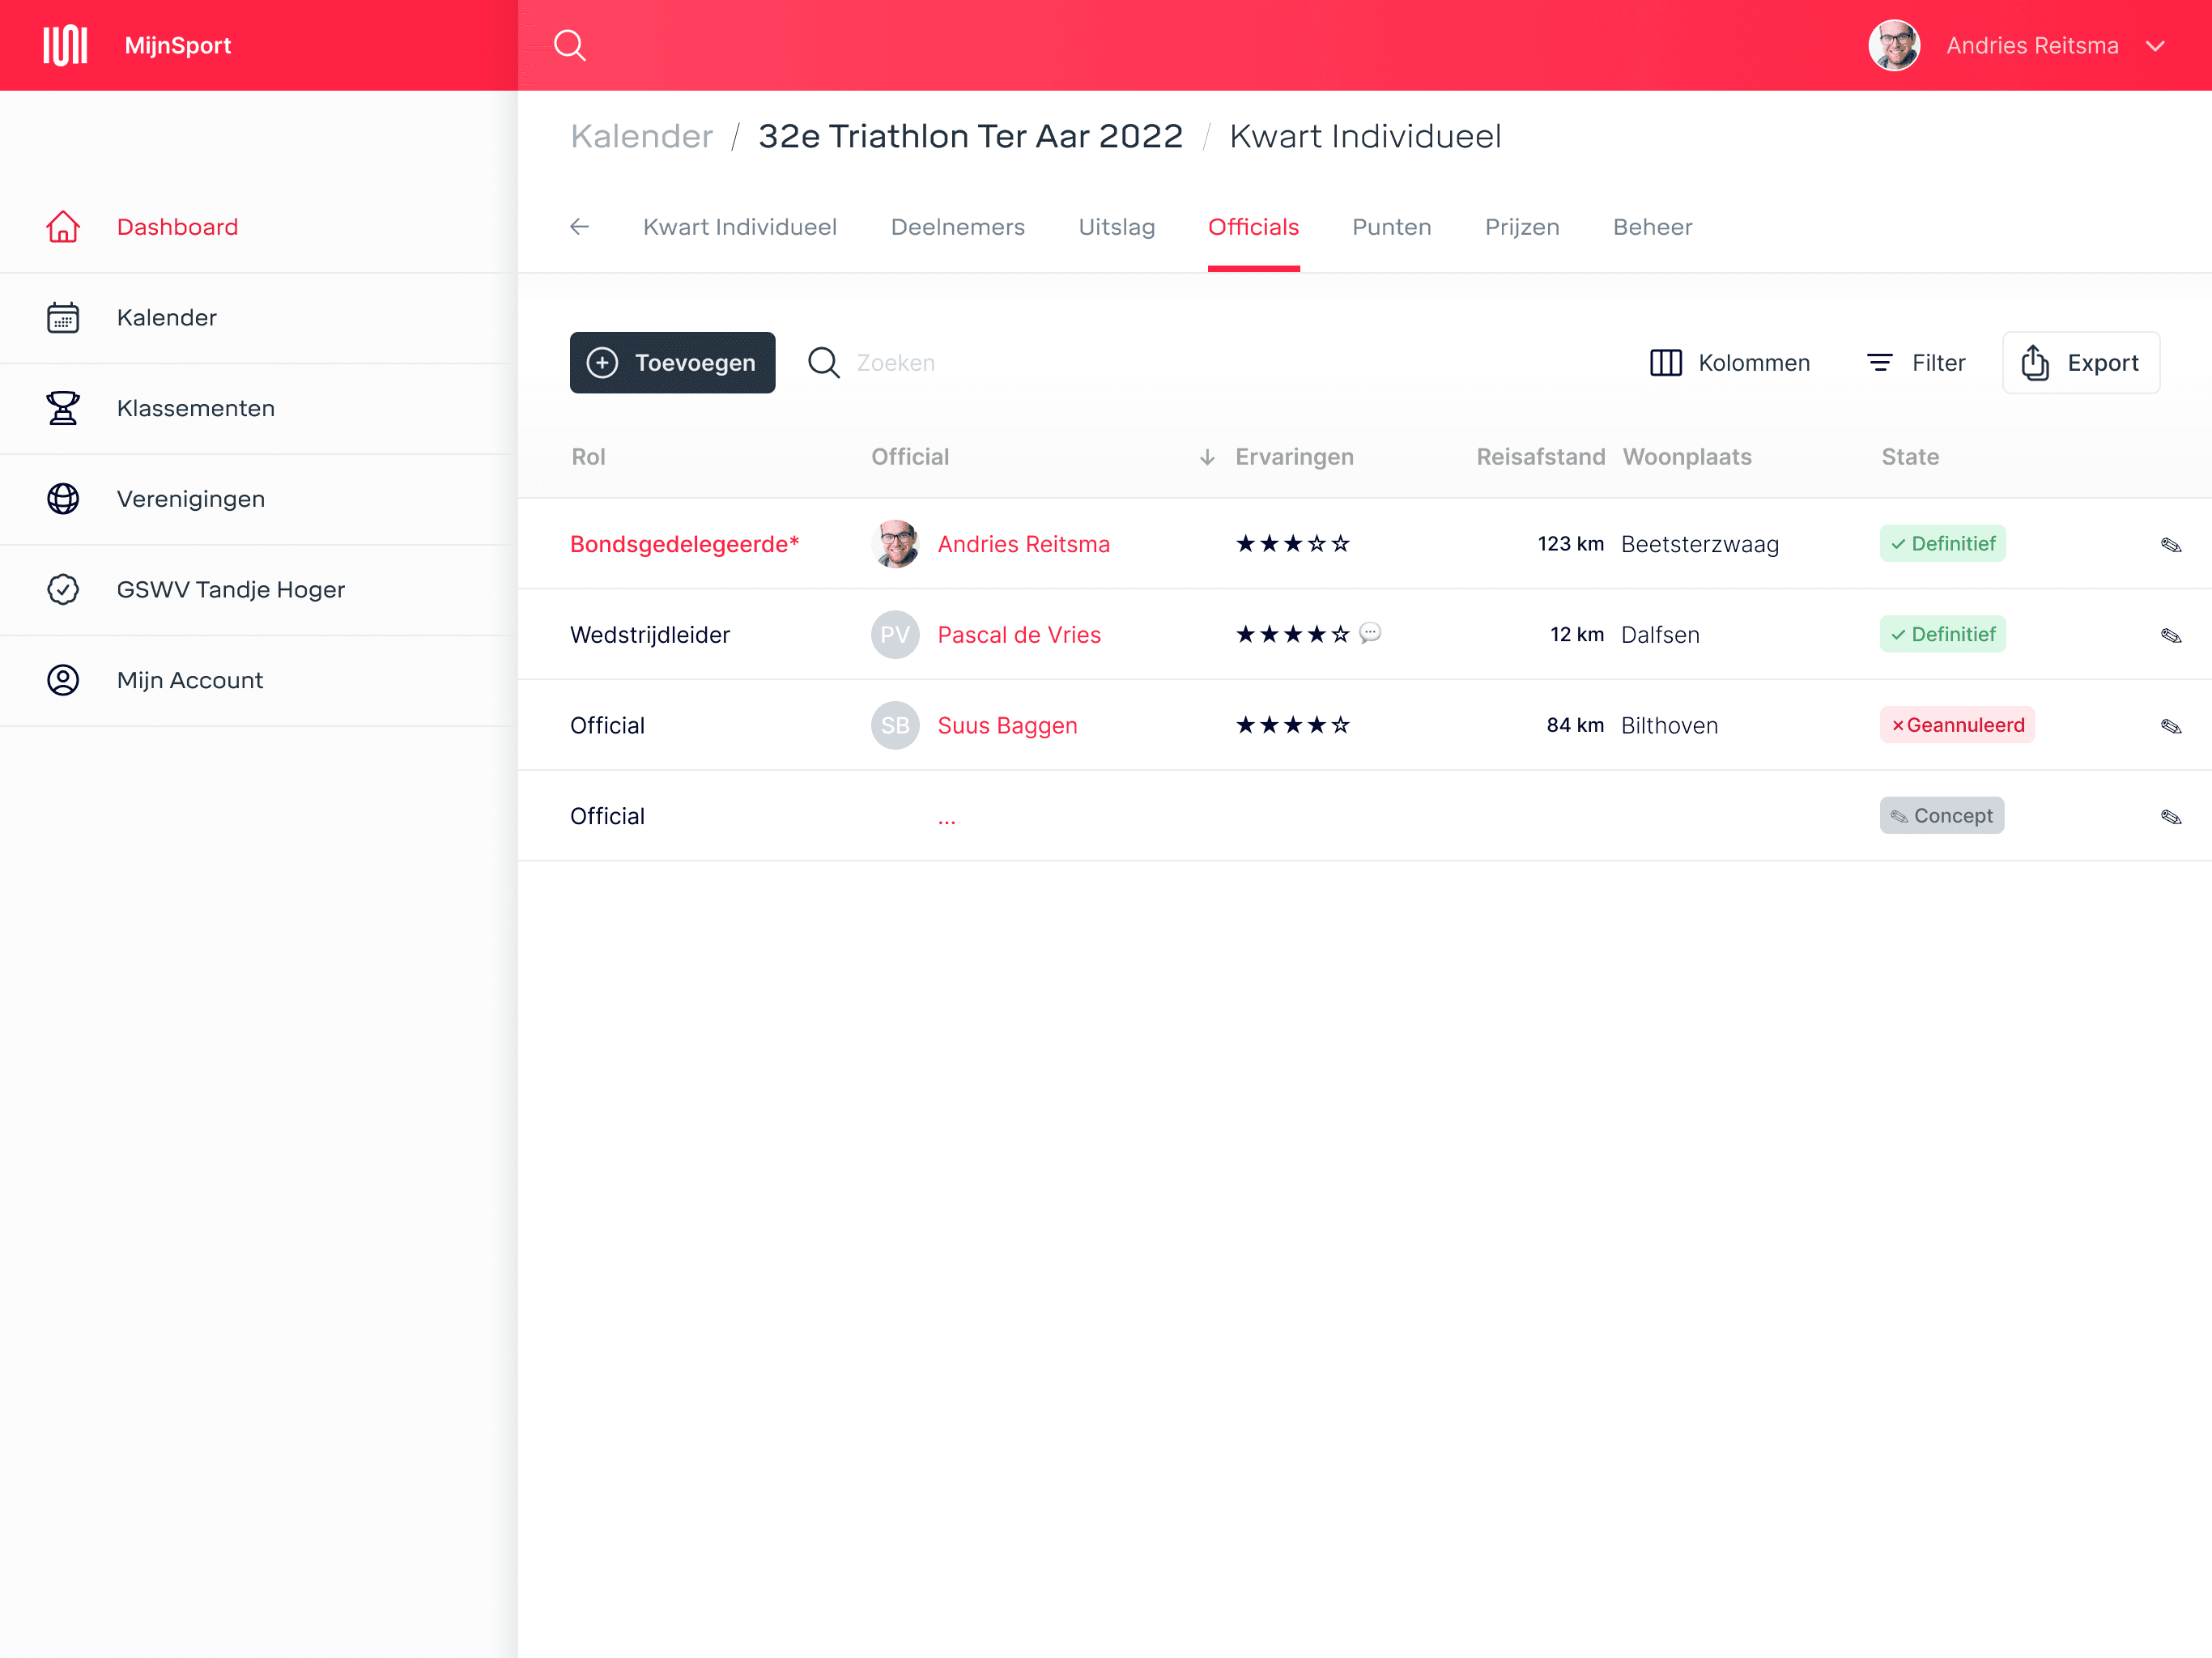Open the Kalender calendar icon in the sidebar

(x=63, y=318)
